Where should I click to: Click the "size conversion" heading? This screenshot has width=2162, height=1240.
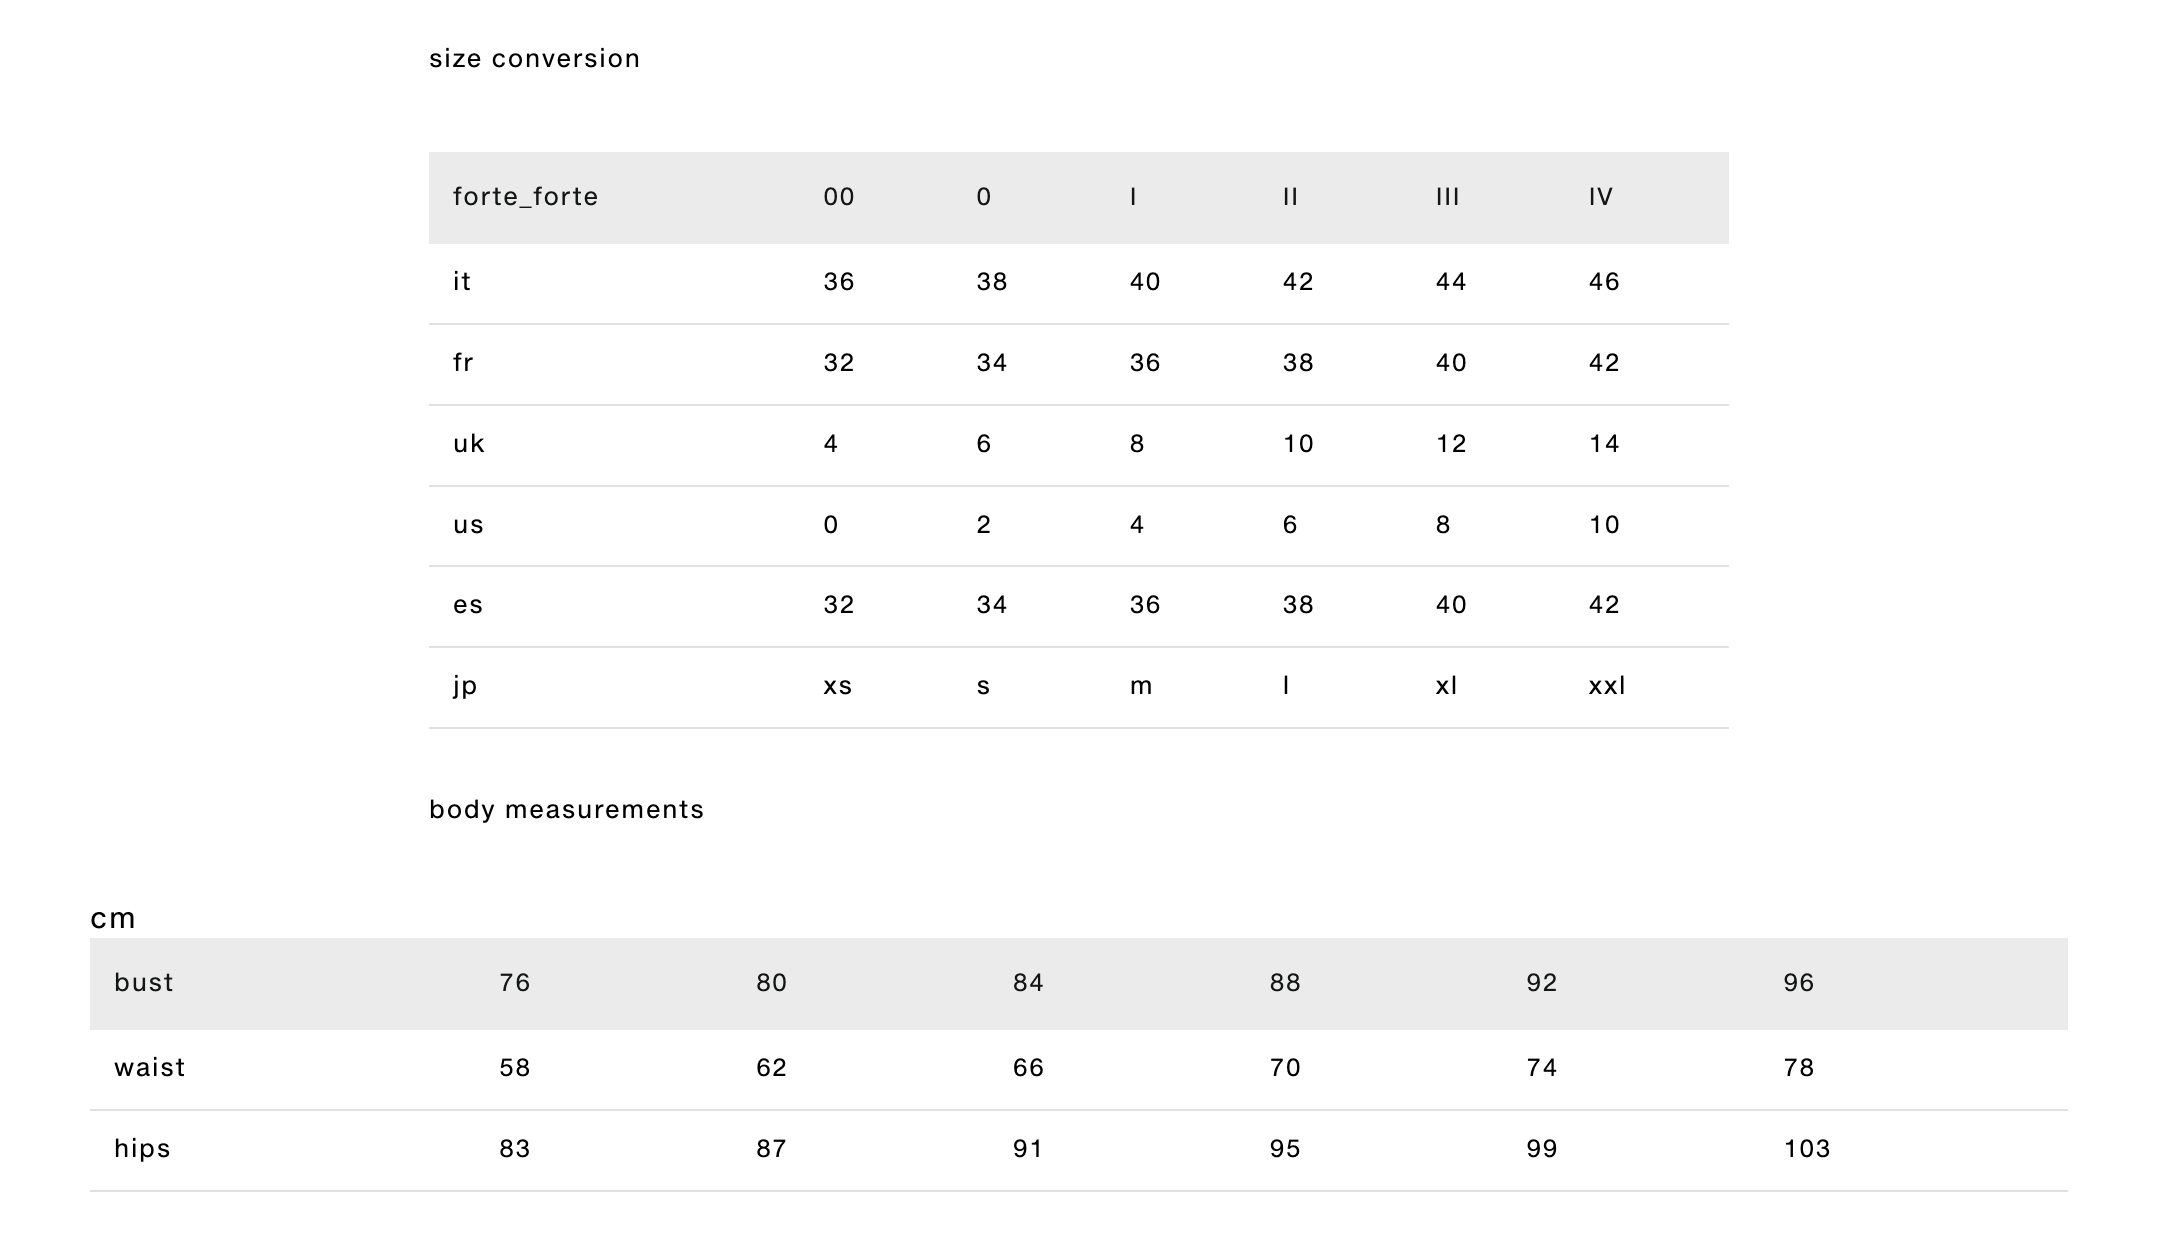coord(534,59)
